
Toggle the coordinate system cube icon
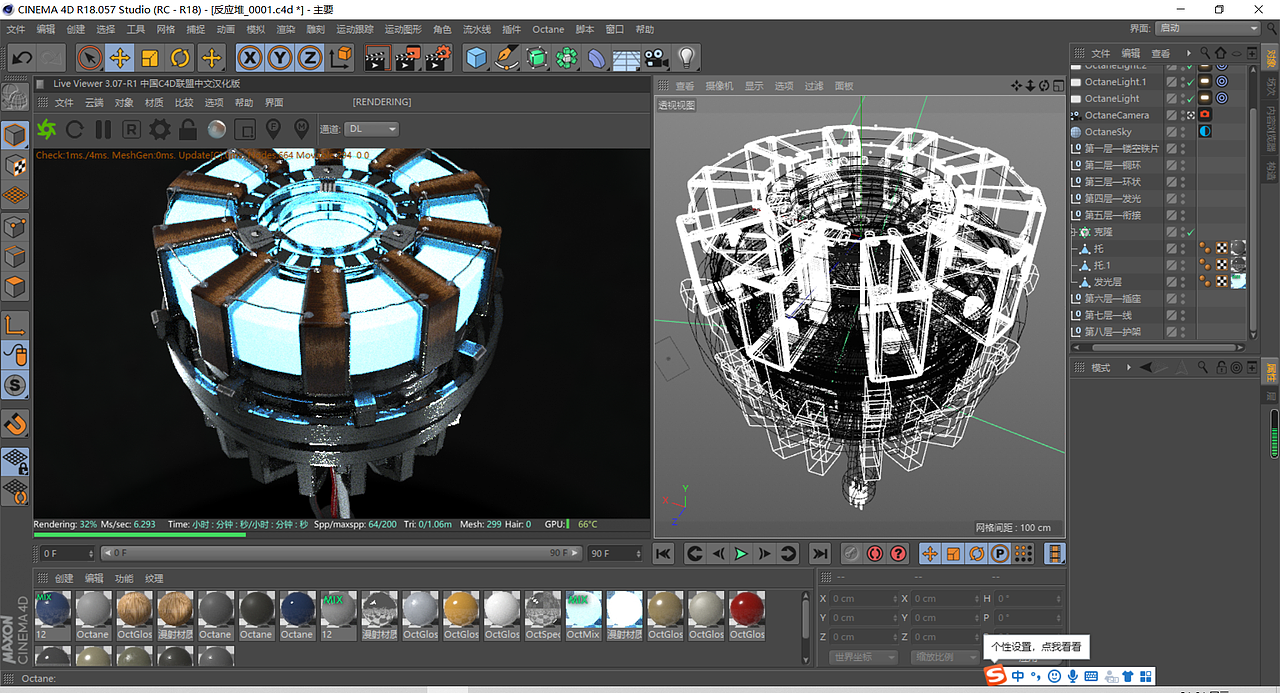tap(341, 58)
